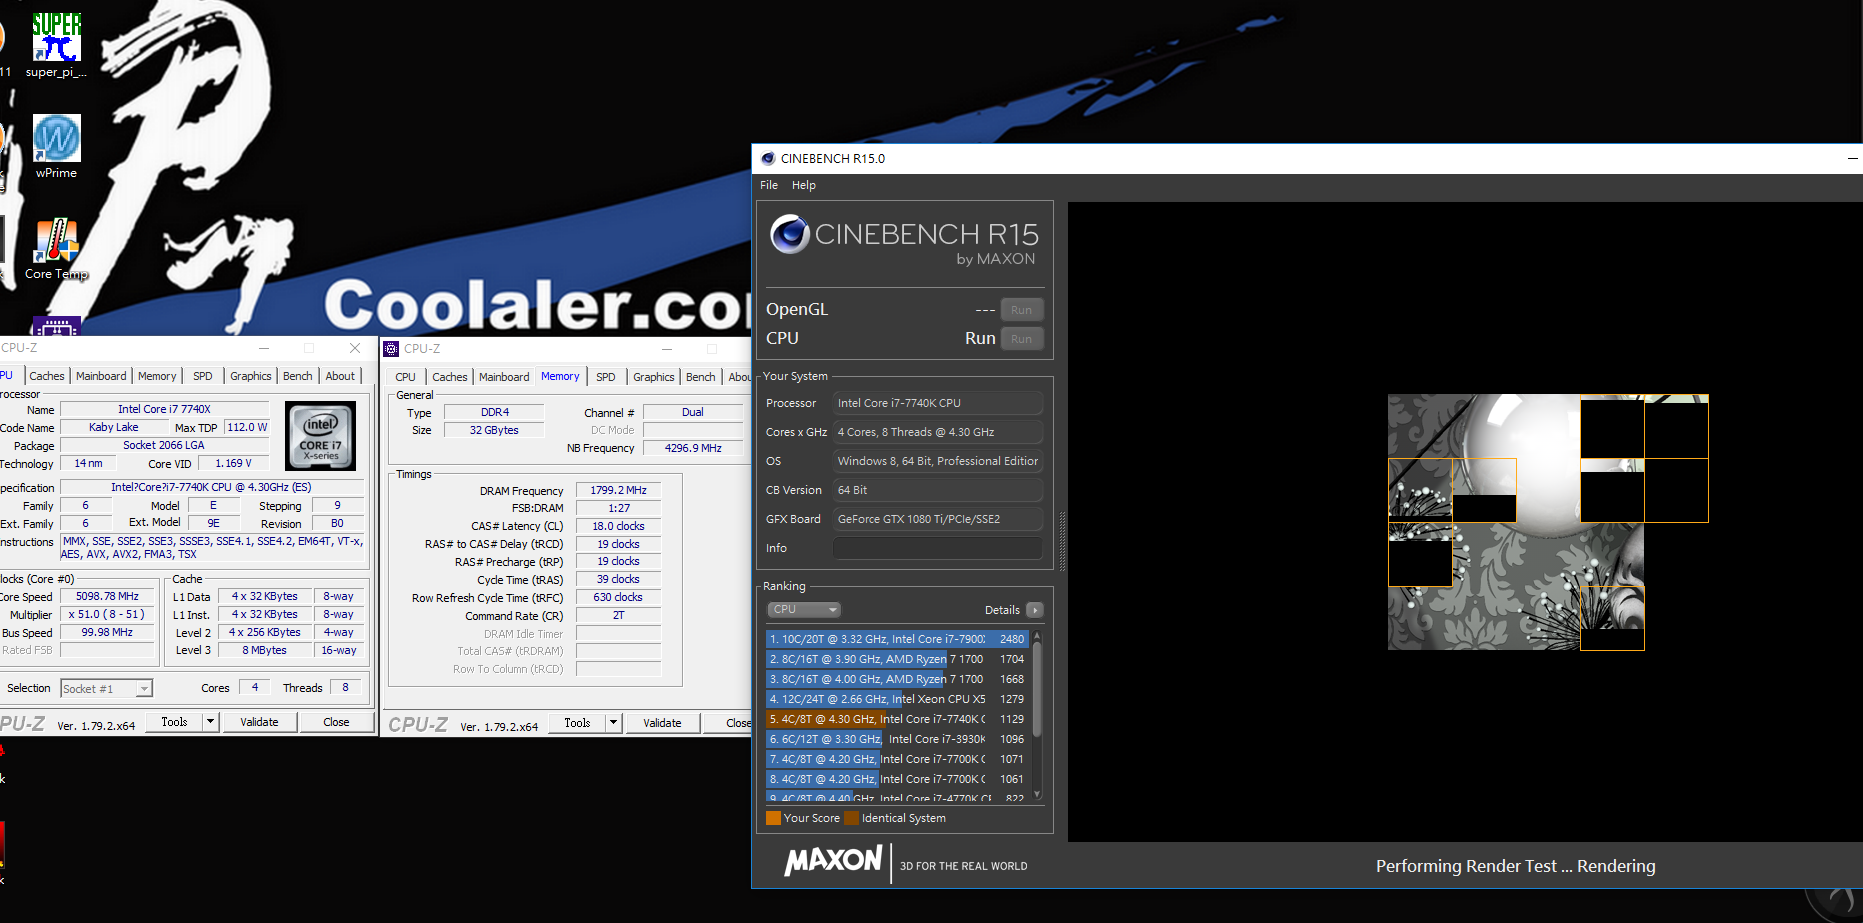Open Graphics tab in Memory CPU-Z window
Image resolution: width=1863 pixels, height=923 pixels.
[x=653, y=377]
